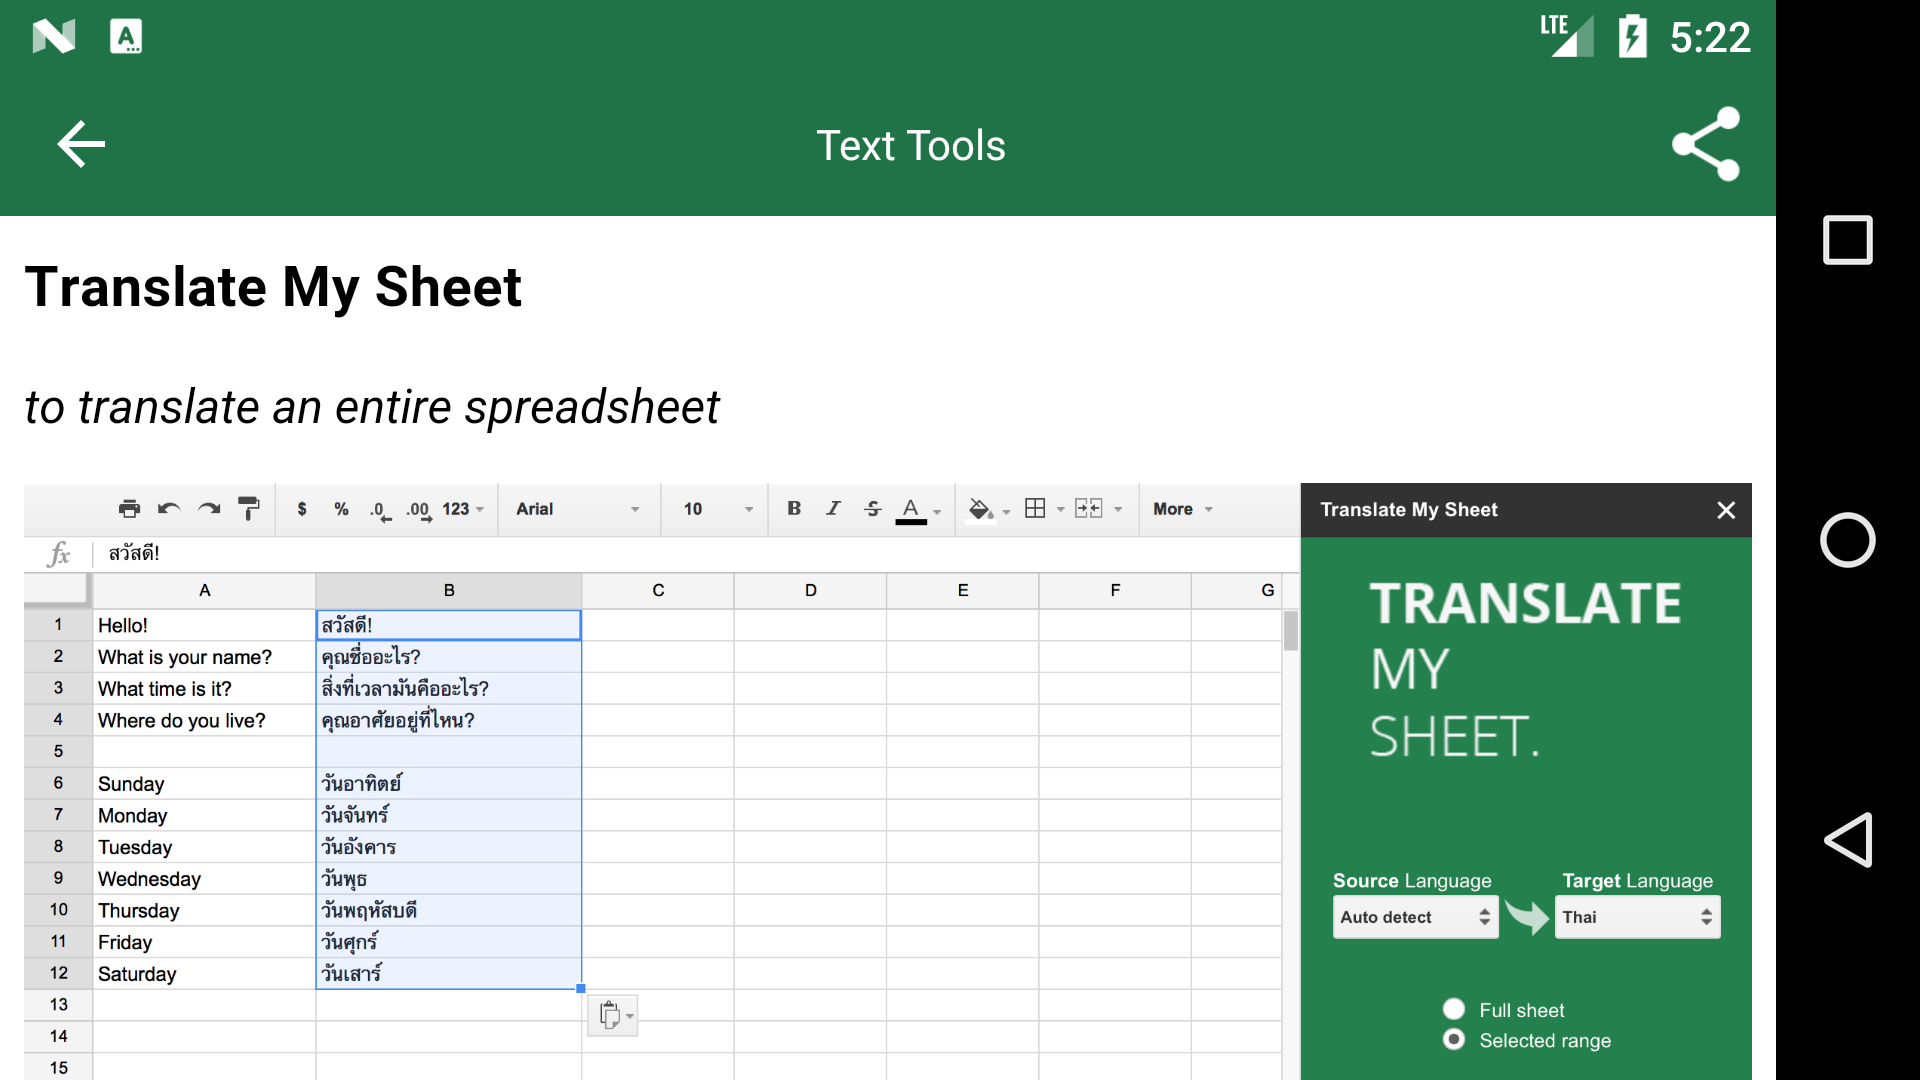Click the select-all corner of the sheet
Viewport: 1920px width, 1080px height.
click(58, 591)
